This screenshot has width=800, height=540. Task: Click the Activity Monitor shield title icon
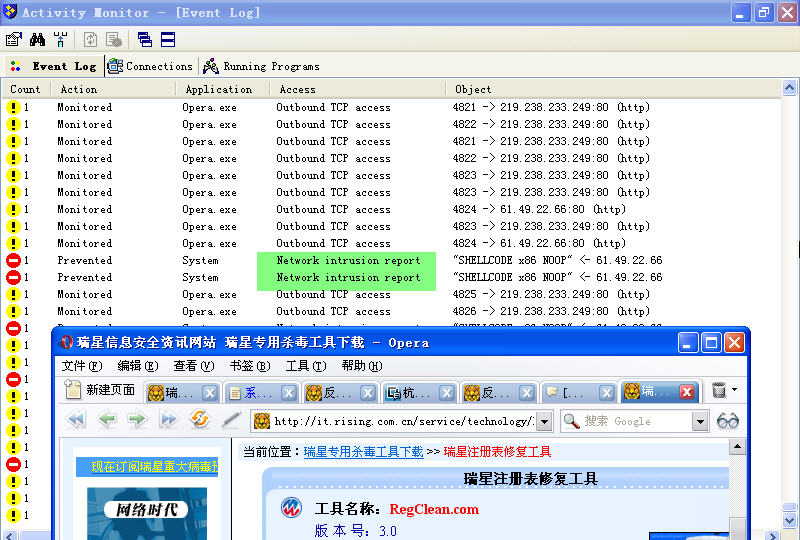(x=10, y=11)
